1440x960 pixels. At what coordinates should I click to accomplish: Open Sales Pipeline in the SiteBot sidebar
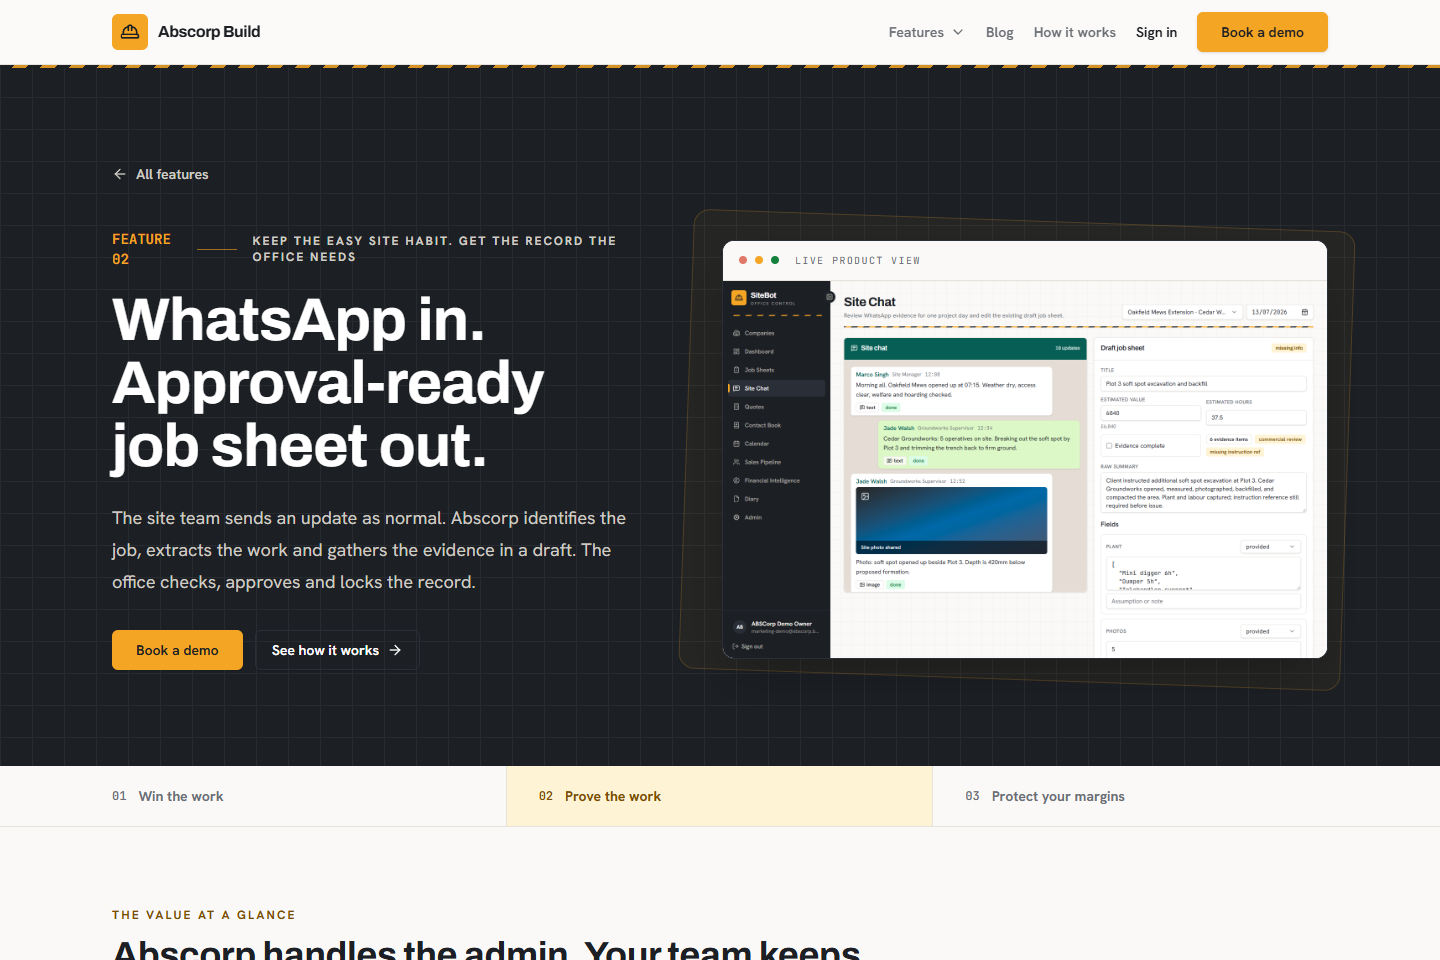[777, 462]
